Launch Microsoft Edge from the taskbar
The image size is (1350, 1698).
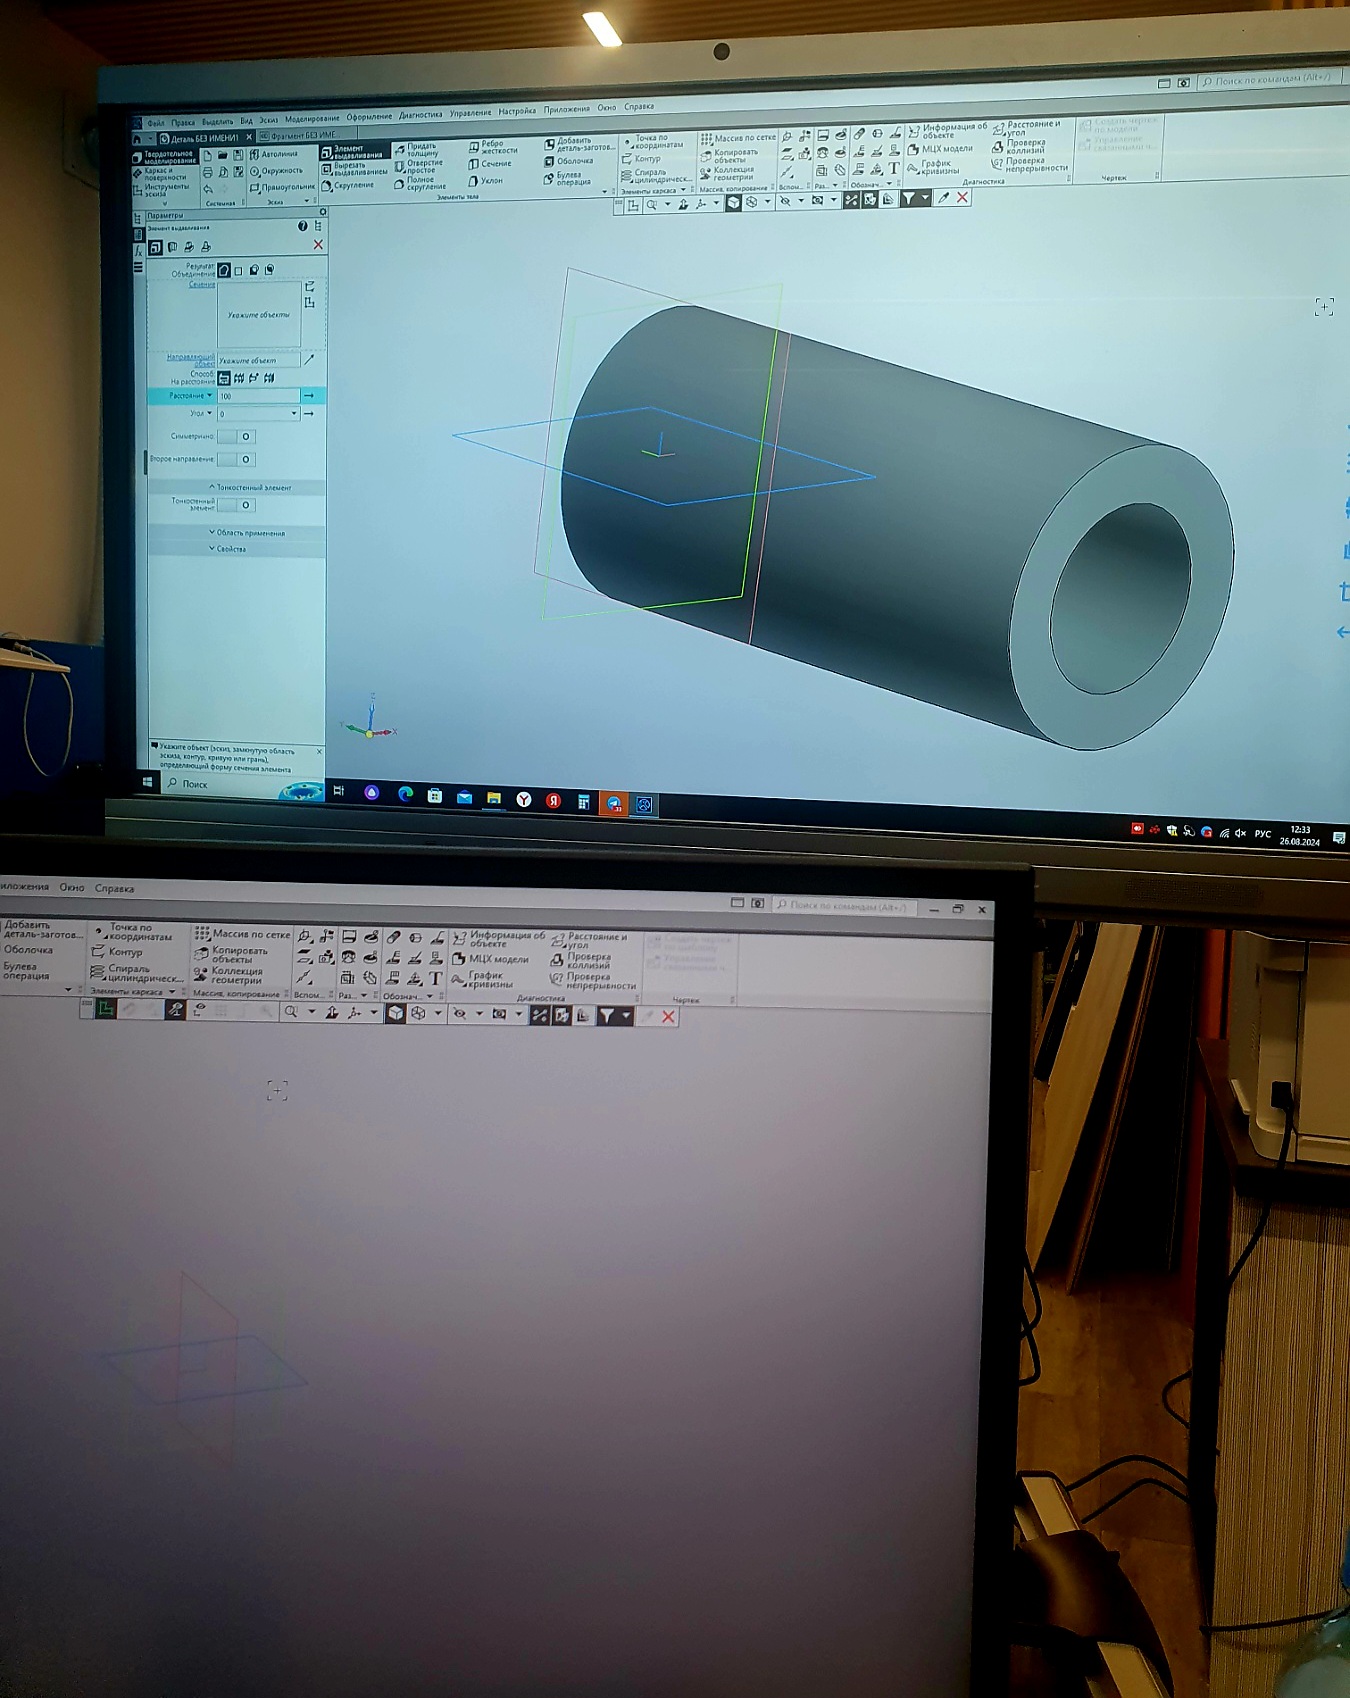(x=405, y=794)
